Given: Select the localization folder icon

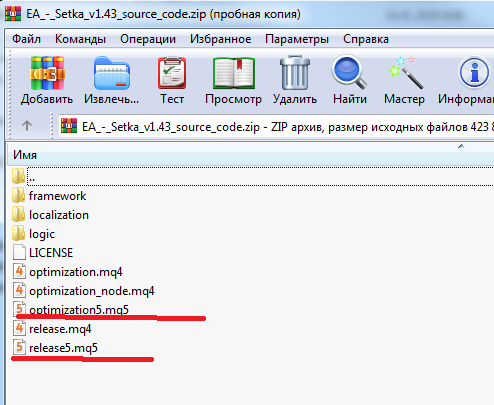Looking at the screenshot, I should pos(19,214).
